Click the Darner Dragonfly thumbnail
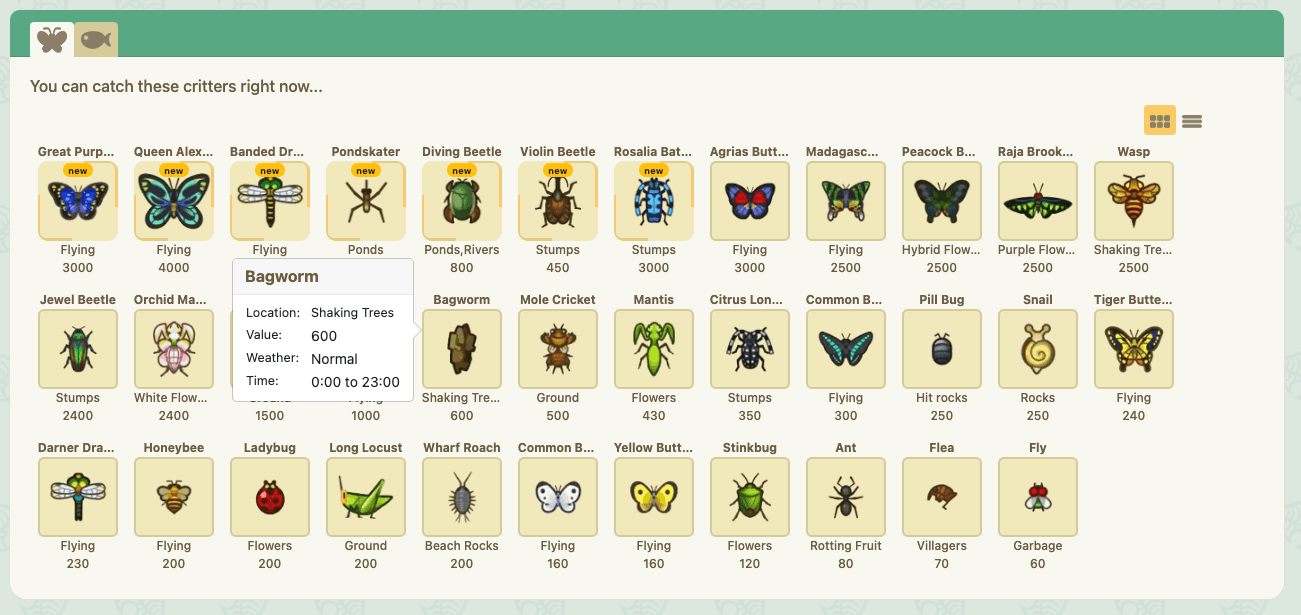 tap(77, 496)
